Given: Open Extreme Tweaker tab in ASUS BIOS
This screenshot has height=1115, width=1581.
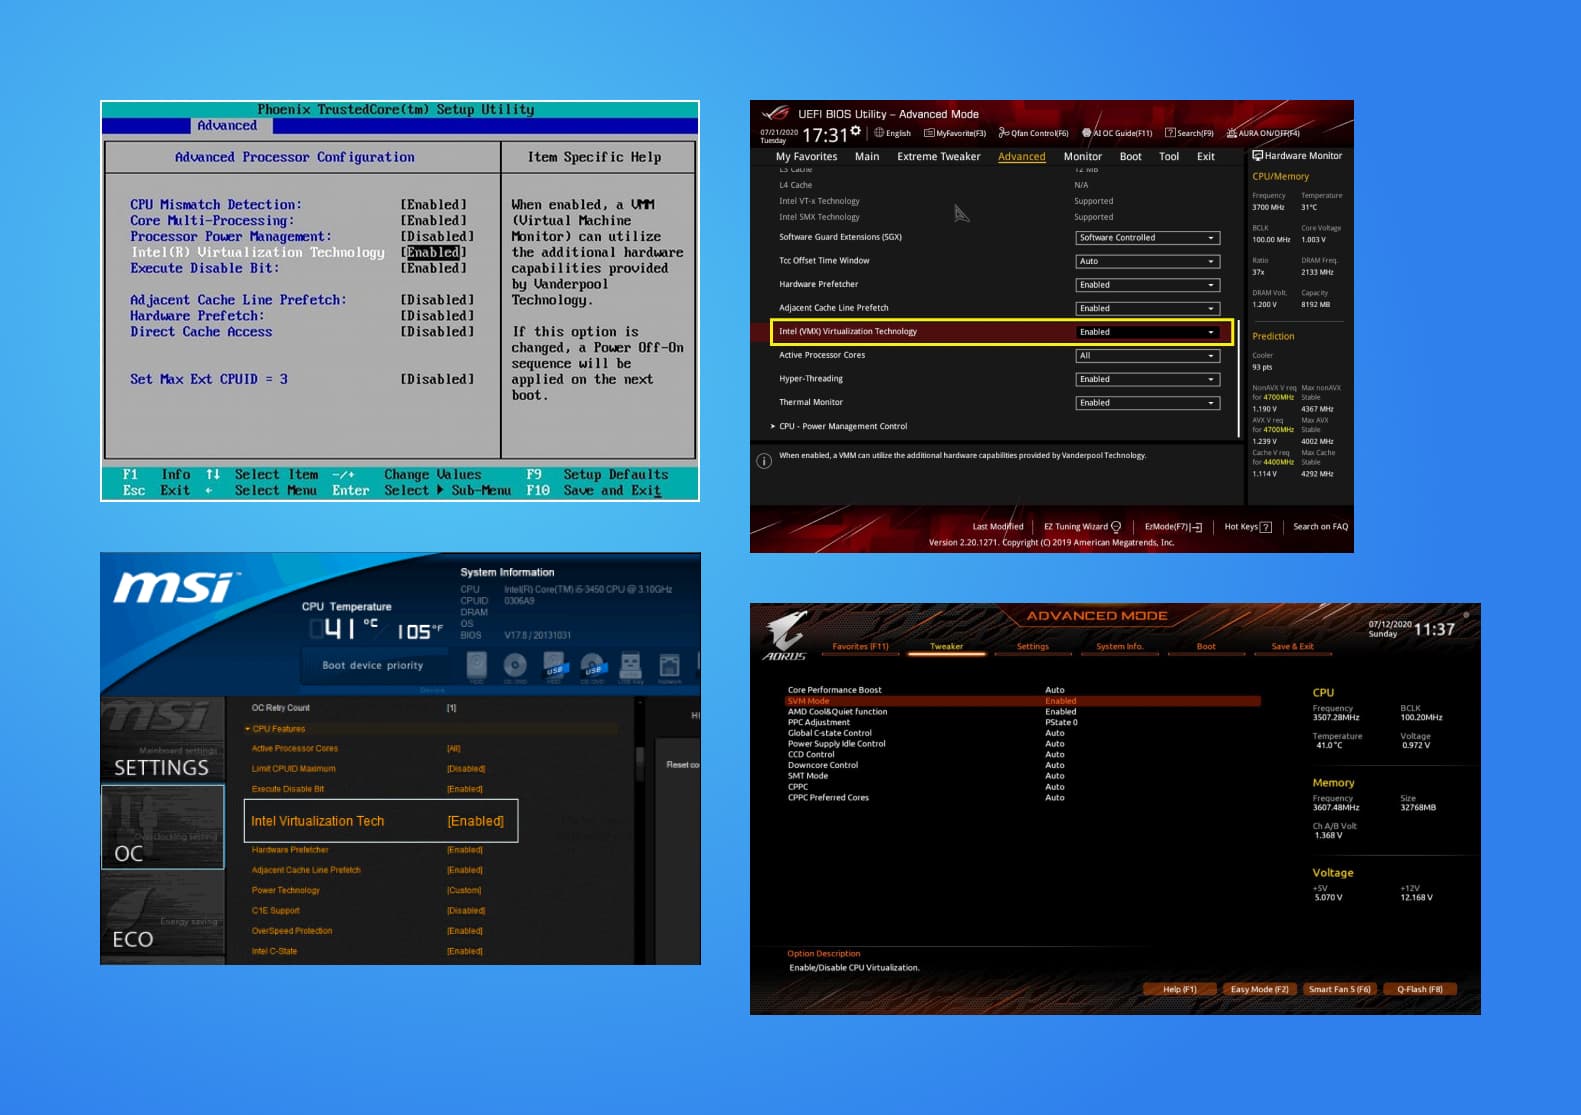Looking at the screenshot, I should point(938,157).
